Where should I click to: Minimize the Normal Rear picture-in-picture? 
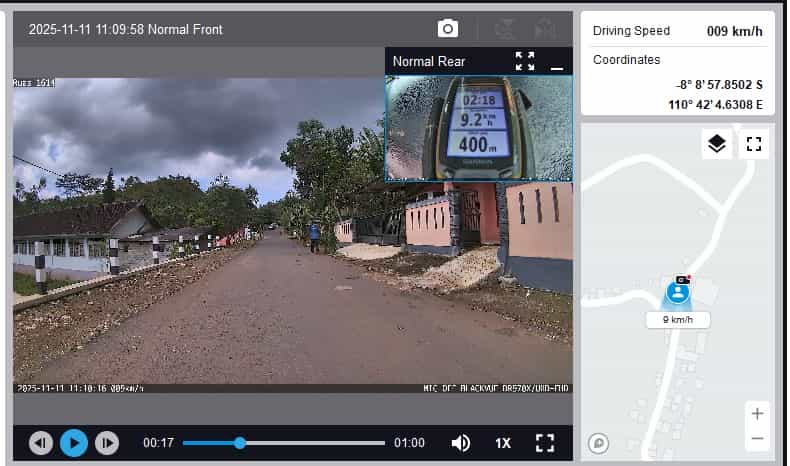557,64
